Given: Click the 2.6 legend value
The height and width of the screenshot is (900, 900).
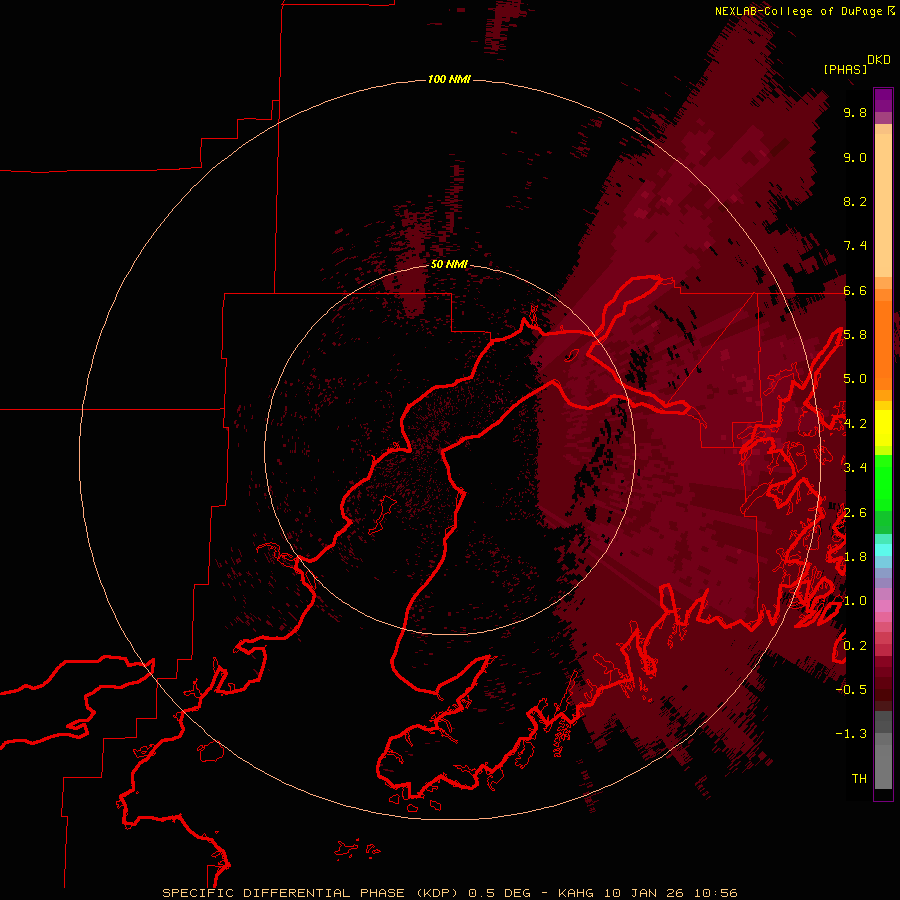Looking at the screenshot, I should 855,513.
